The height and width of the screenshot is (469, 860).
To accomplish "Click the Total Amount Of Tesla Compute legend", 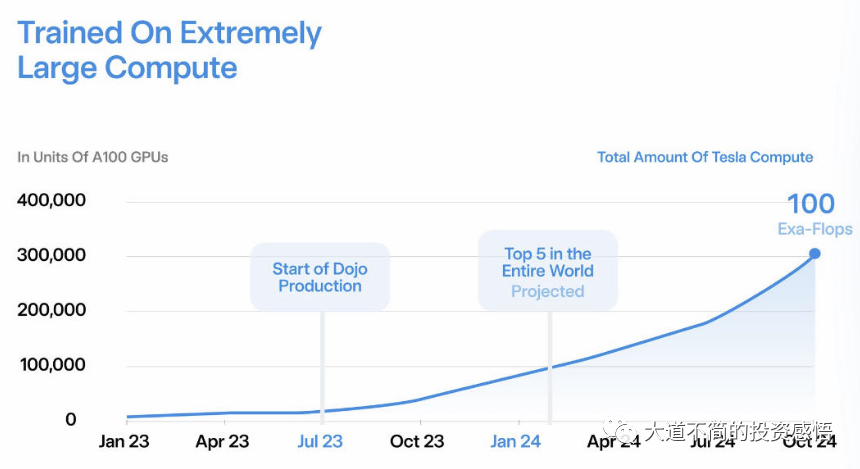I will [705, 157].
